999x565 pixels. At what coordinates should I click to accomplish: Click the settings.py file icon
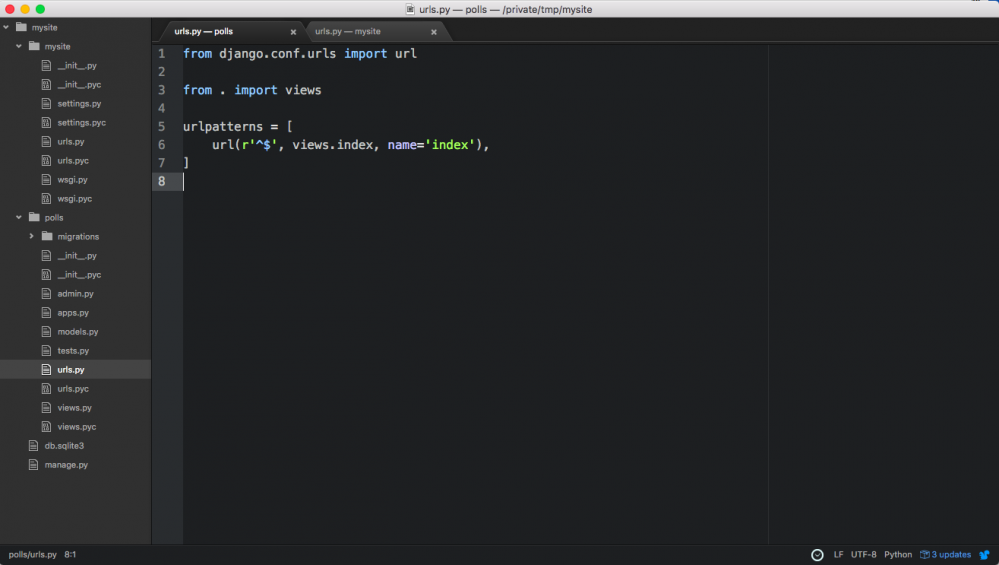pos(46,103)
